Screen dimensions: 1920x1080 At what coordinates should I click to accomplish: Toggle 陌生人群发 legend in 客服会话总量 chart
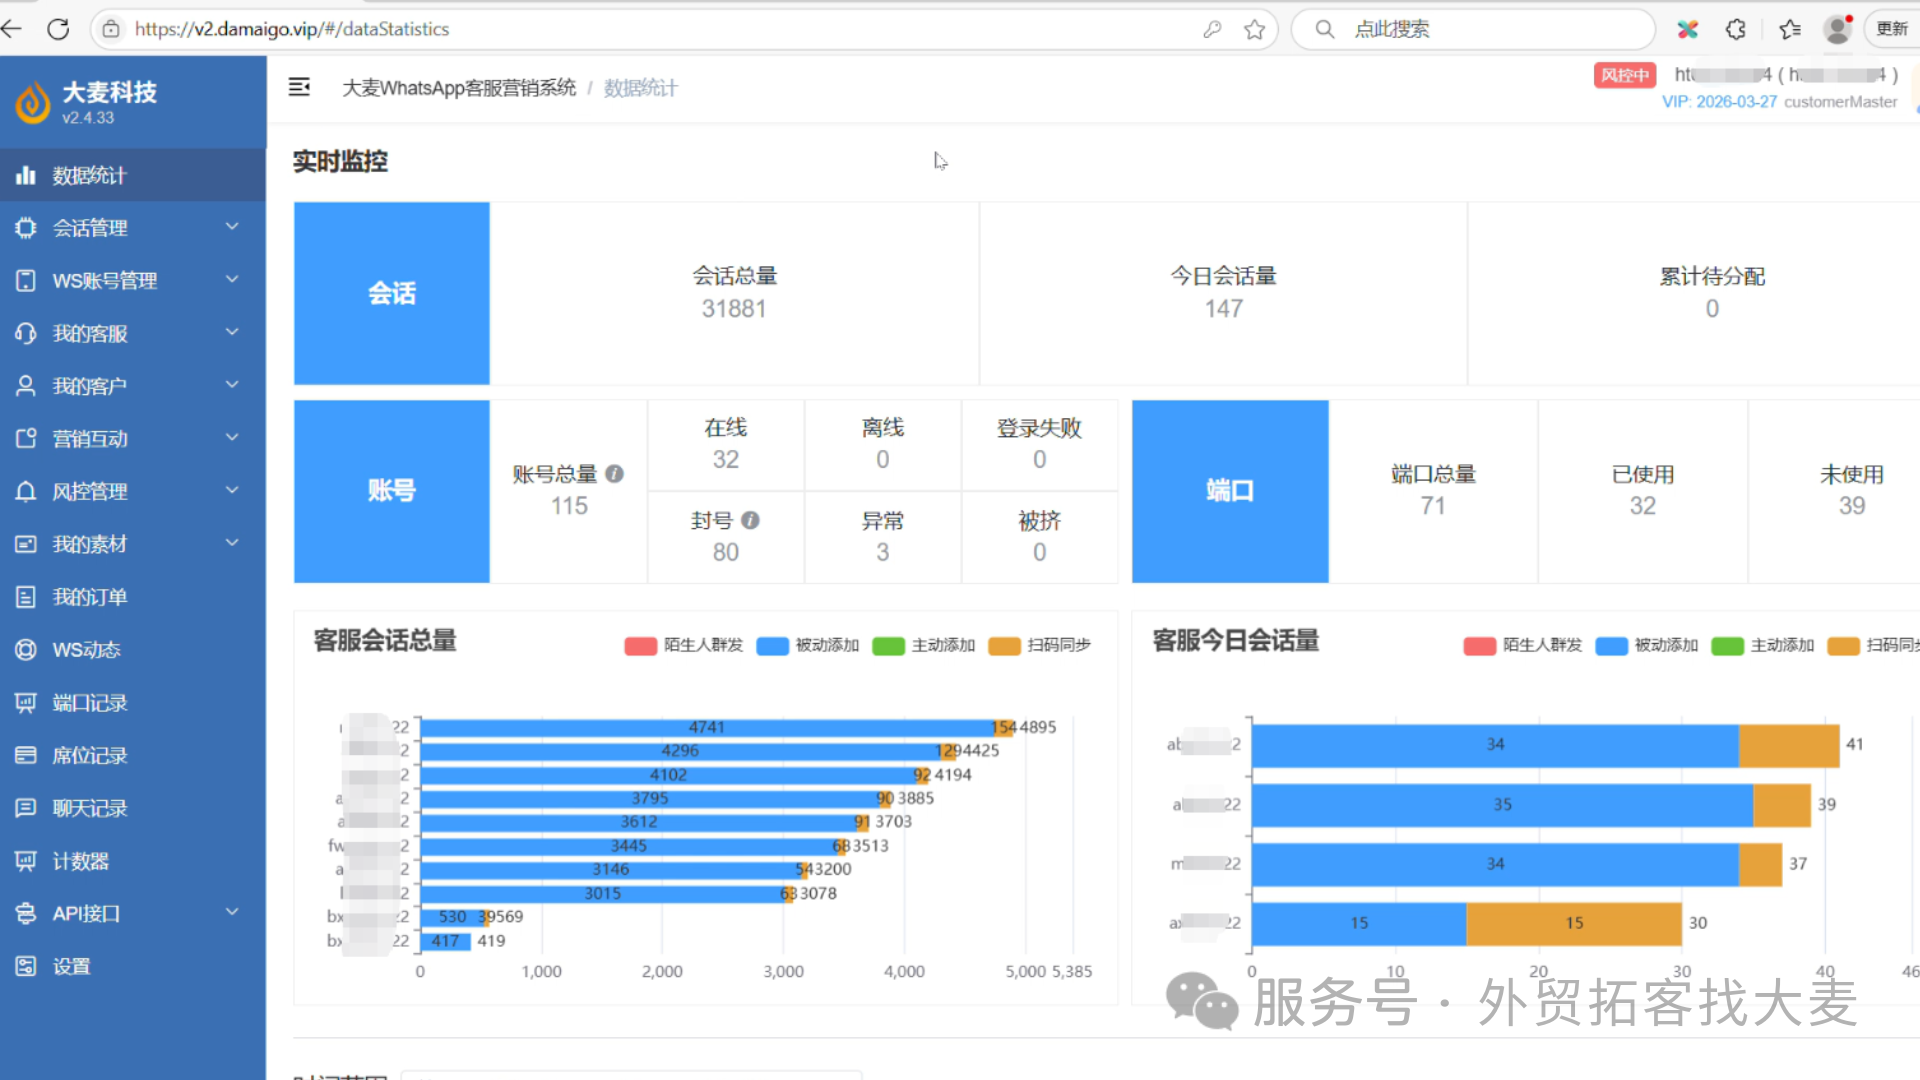click(x=684, y=646)
